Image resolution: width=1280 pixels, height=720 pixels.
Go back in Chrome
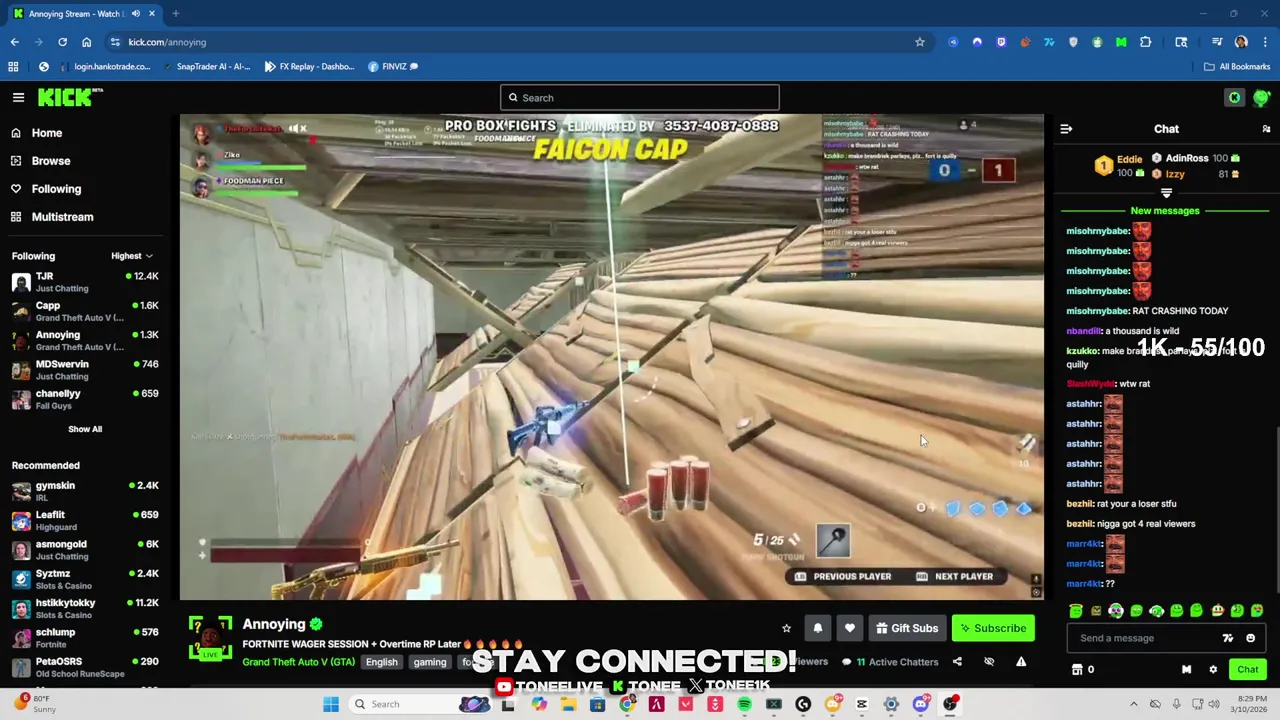pyautogui.click(x=14, y=42)
